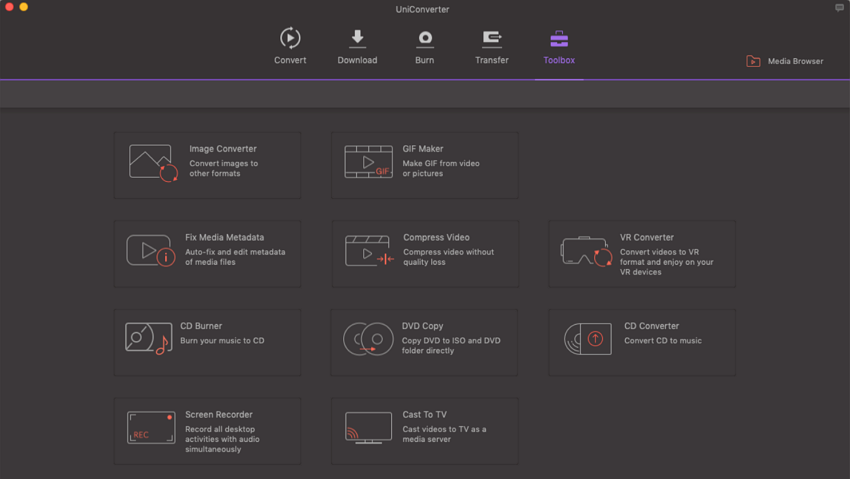Image resolution: width=850 pixels, height=479 pixels.
Task: Click 'Convert images to other formats' description
Action: click(x=223, y=169)
